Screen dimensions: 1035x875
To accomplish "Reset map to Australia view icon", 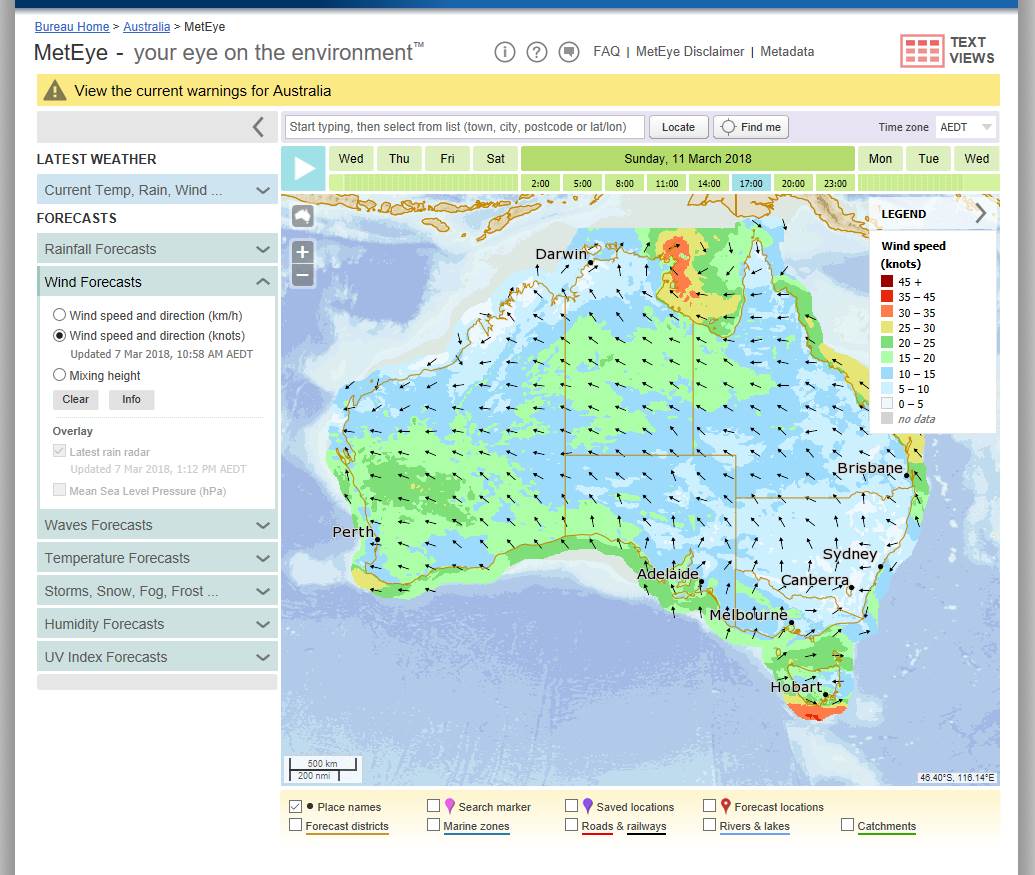I will coord(303,217).
